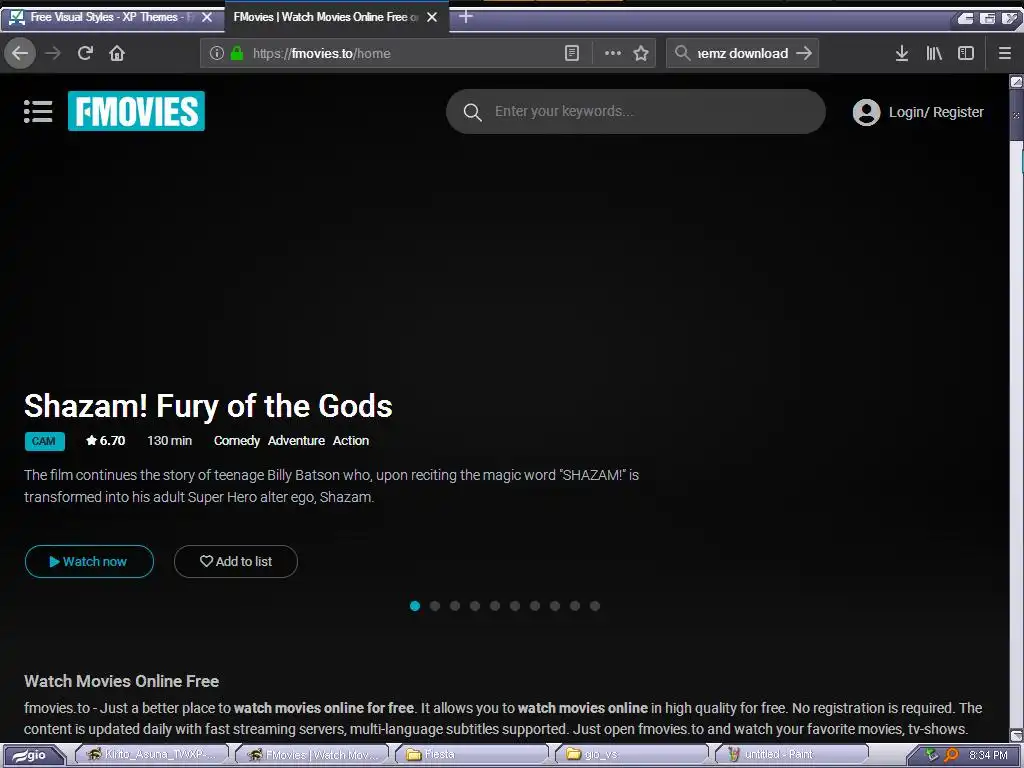Click the site search magnifier icon
This screenshot has height=768, width=1024.
[472, 112]
